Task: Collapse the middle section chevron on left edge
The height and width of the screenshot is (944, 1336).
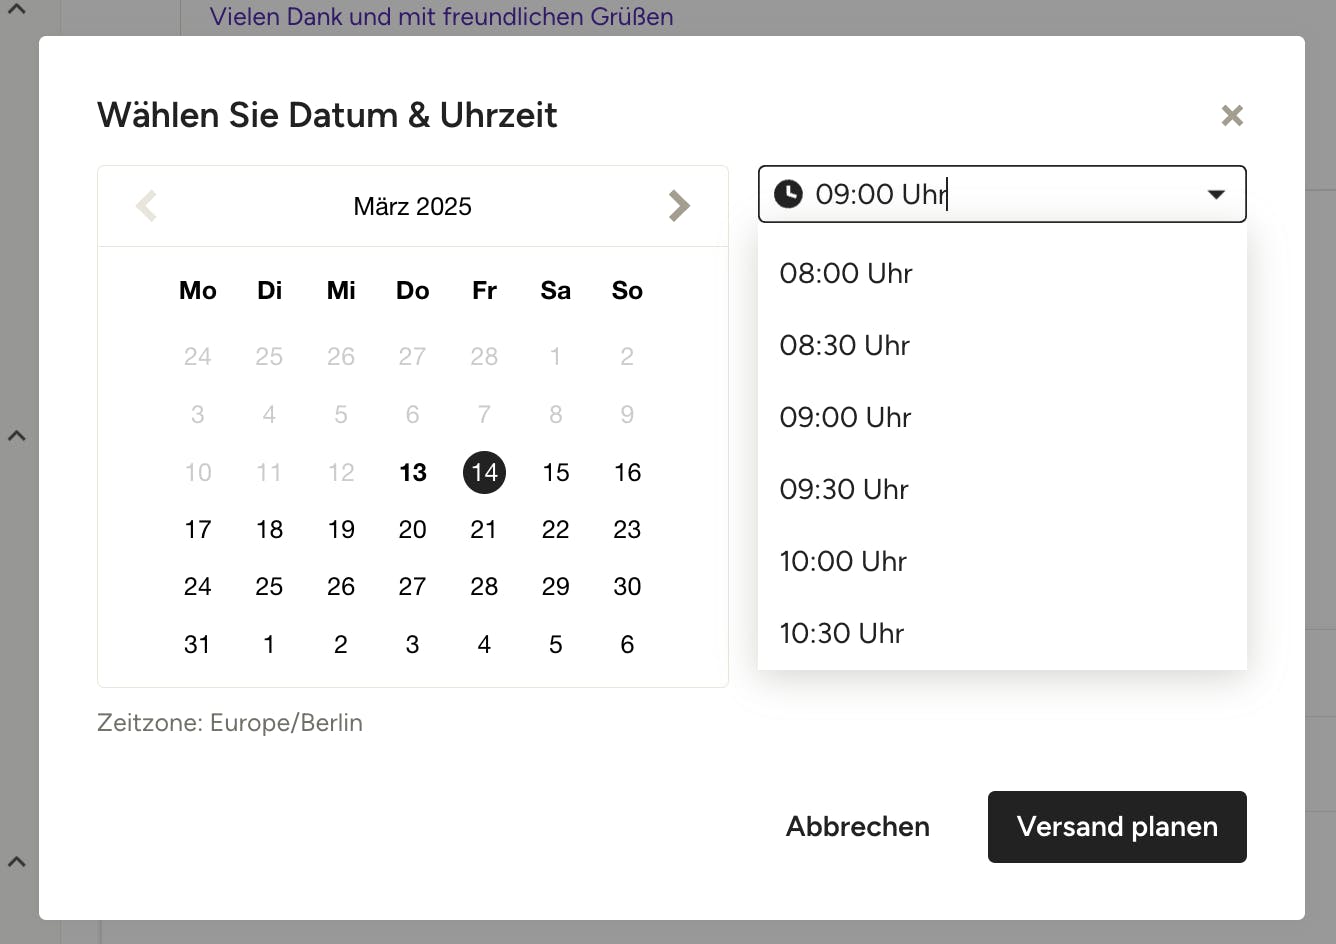Action: (17, 436)
